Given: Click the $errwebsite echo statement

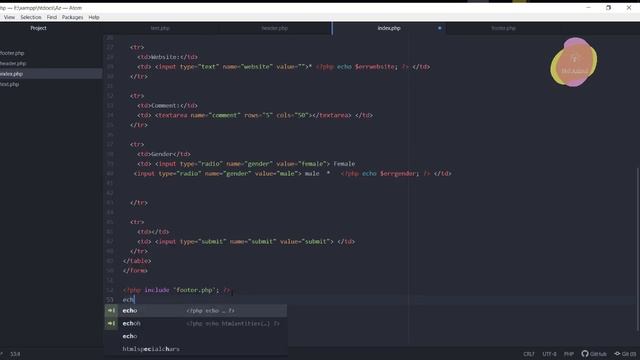Looking at the screenshot, I should click(362, 67).
